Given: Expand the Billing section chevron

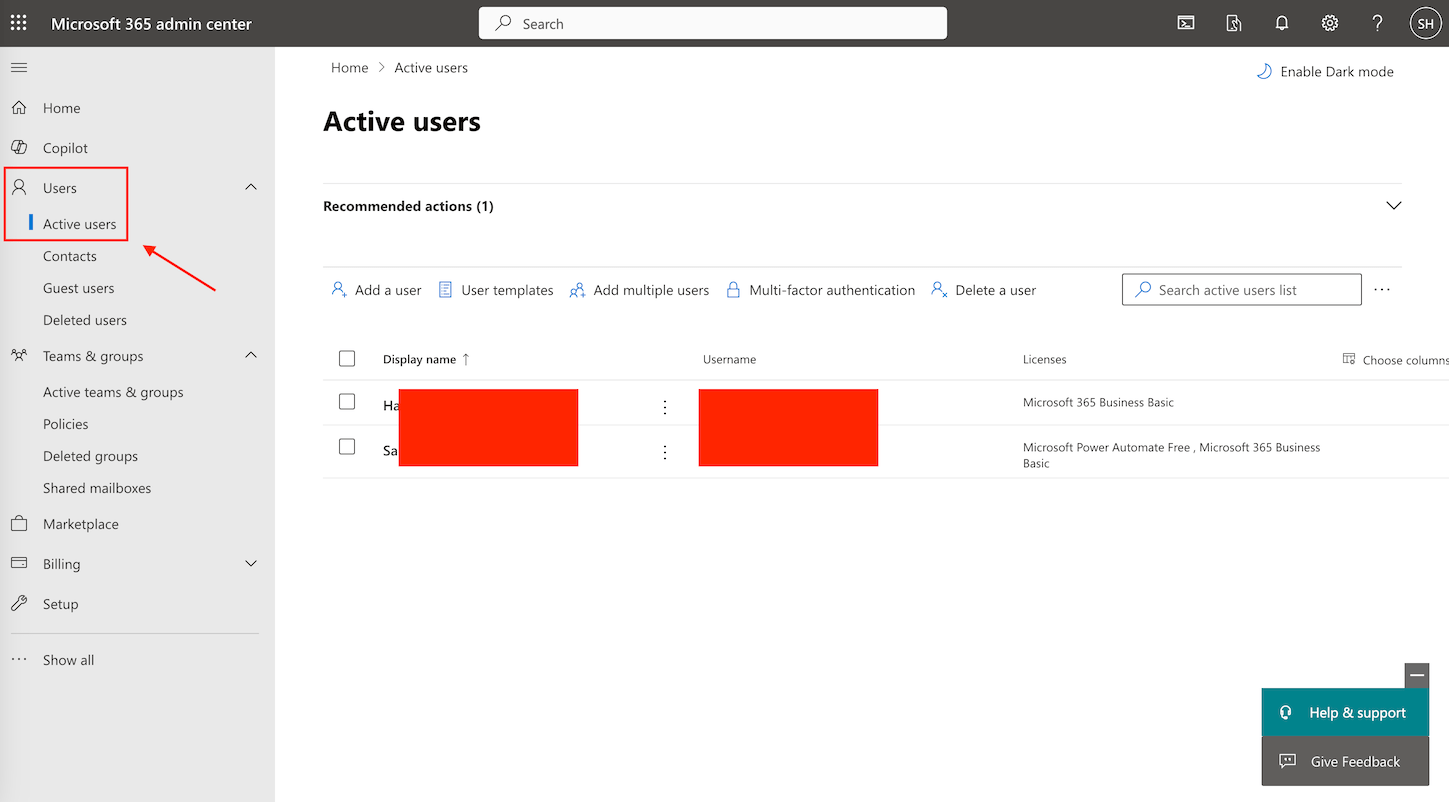Looking at the screenshot, I should tap(251, 563).
